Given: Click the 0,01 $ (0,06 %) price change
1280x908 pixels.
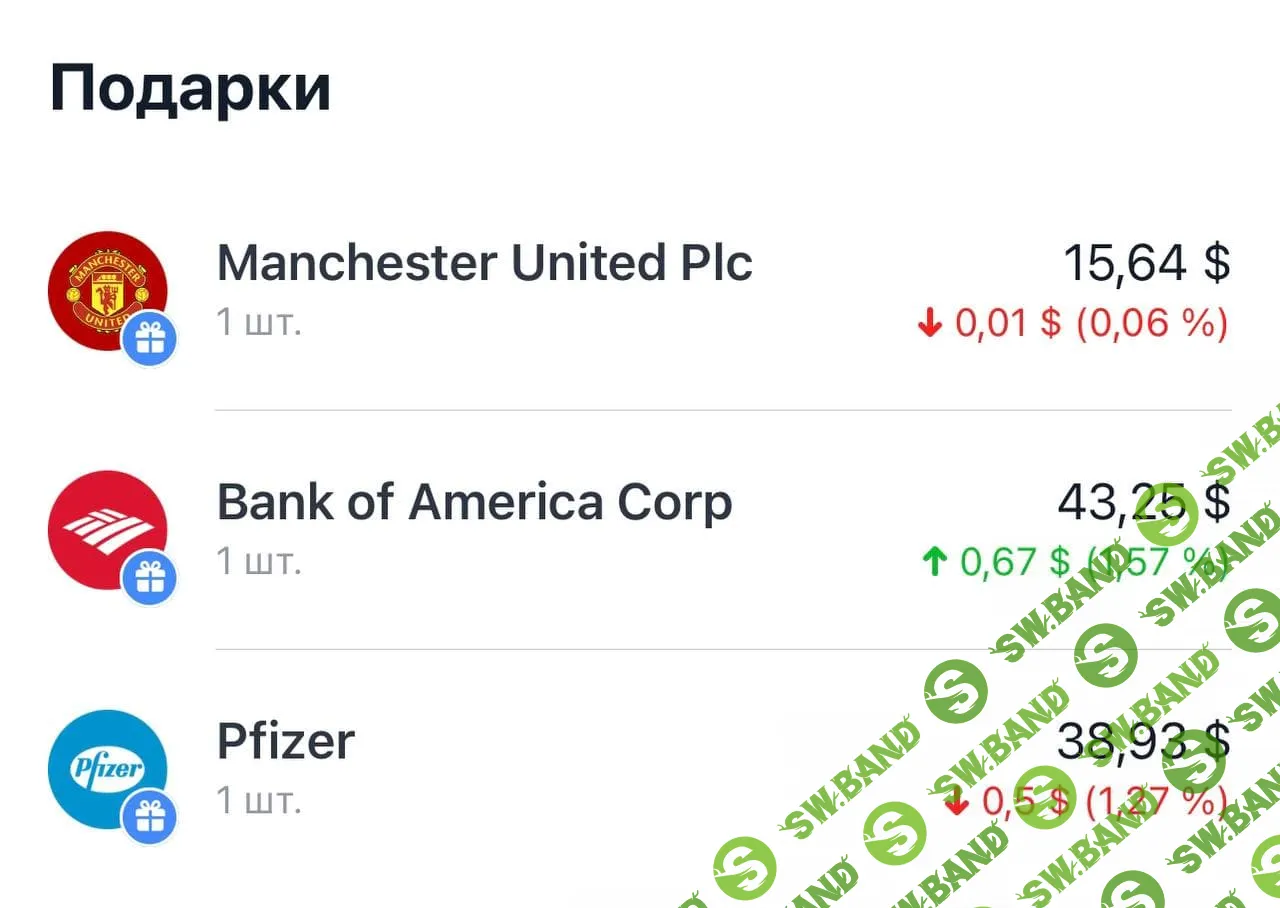Looking at the screenshot, I should (1090, 324).
